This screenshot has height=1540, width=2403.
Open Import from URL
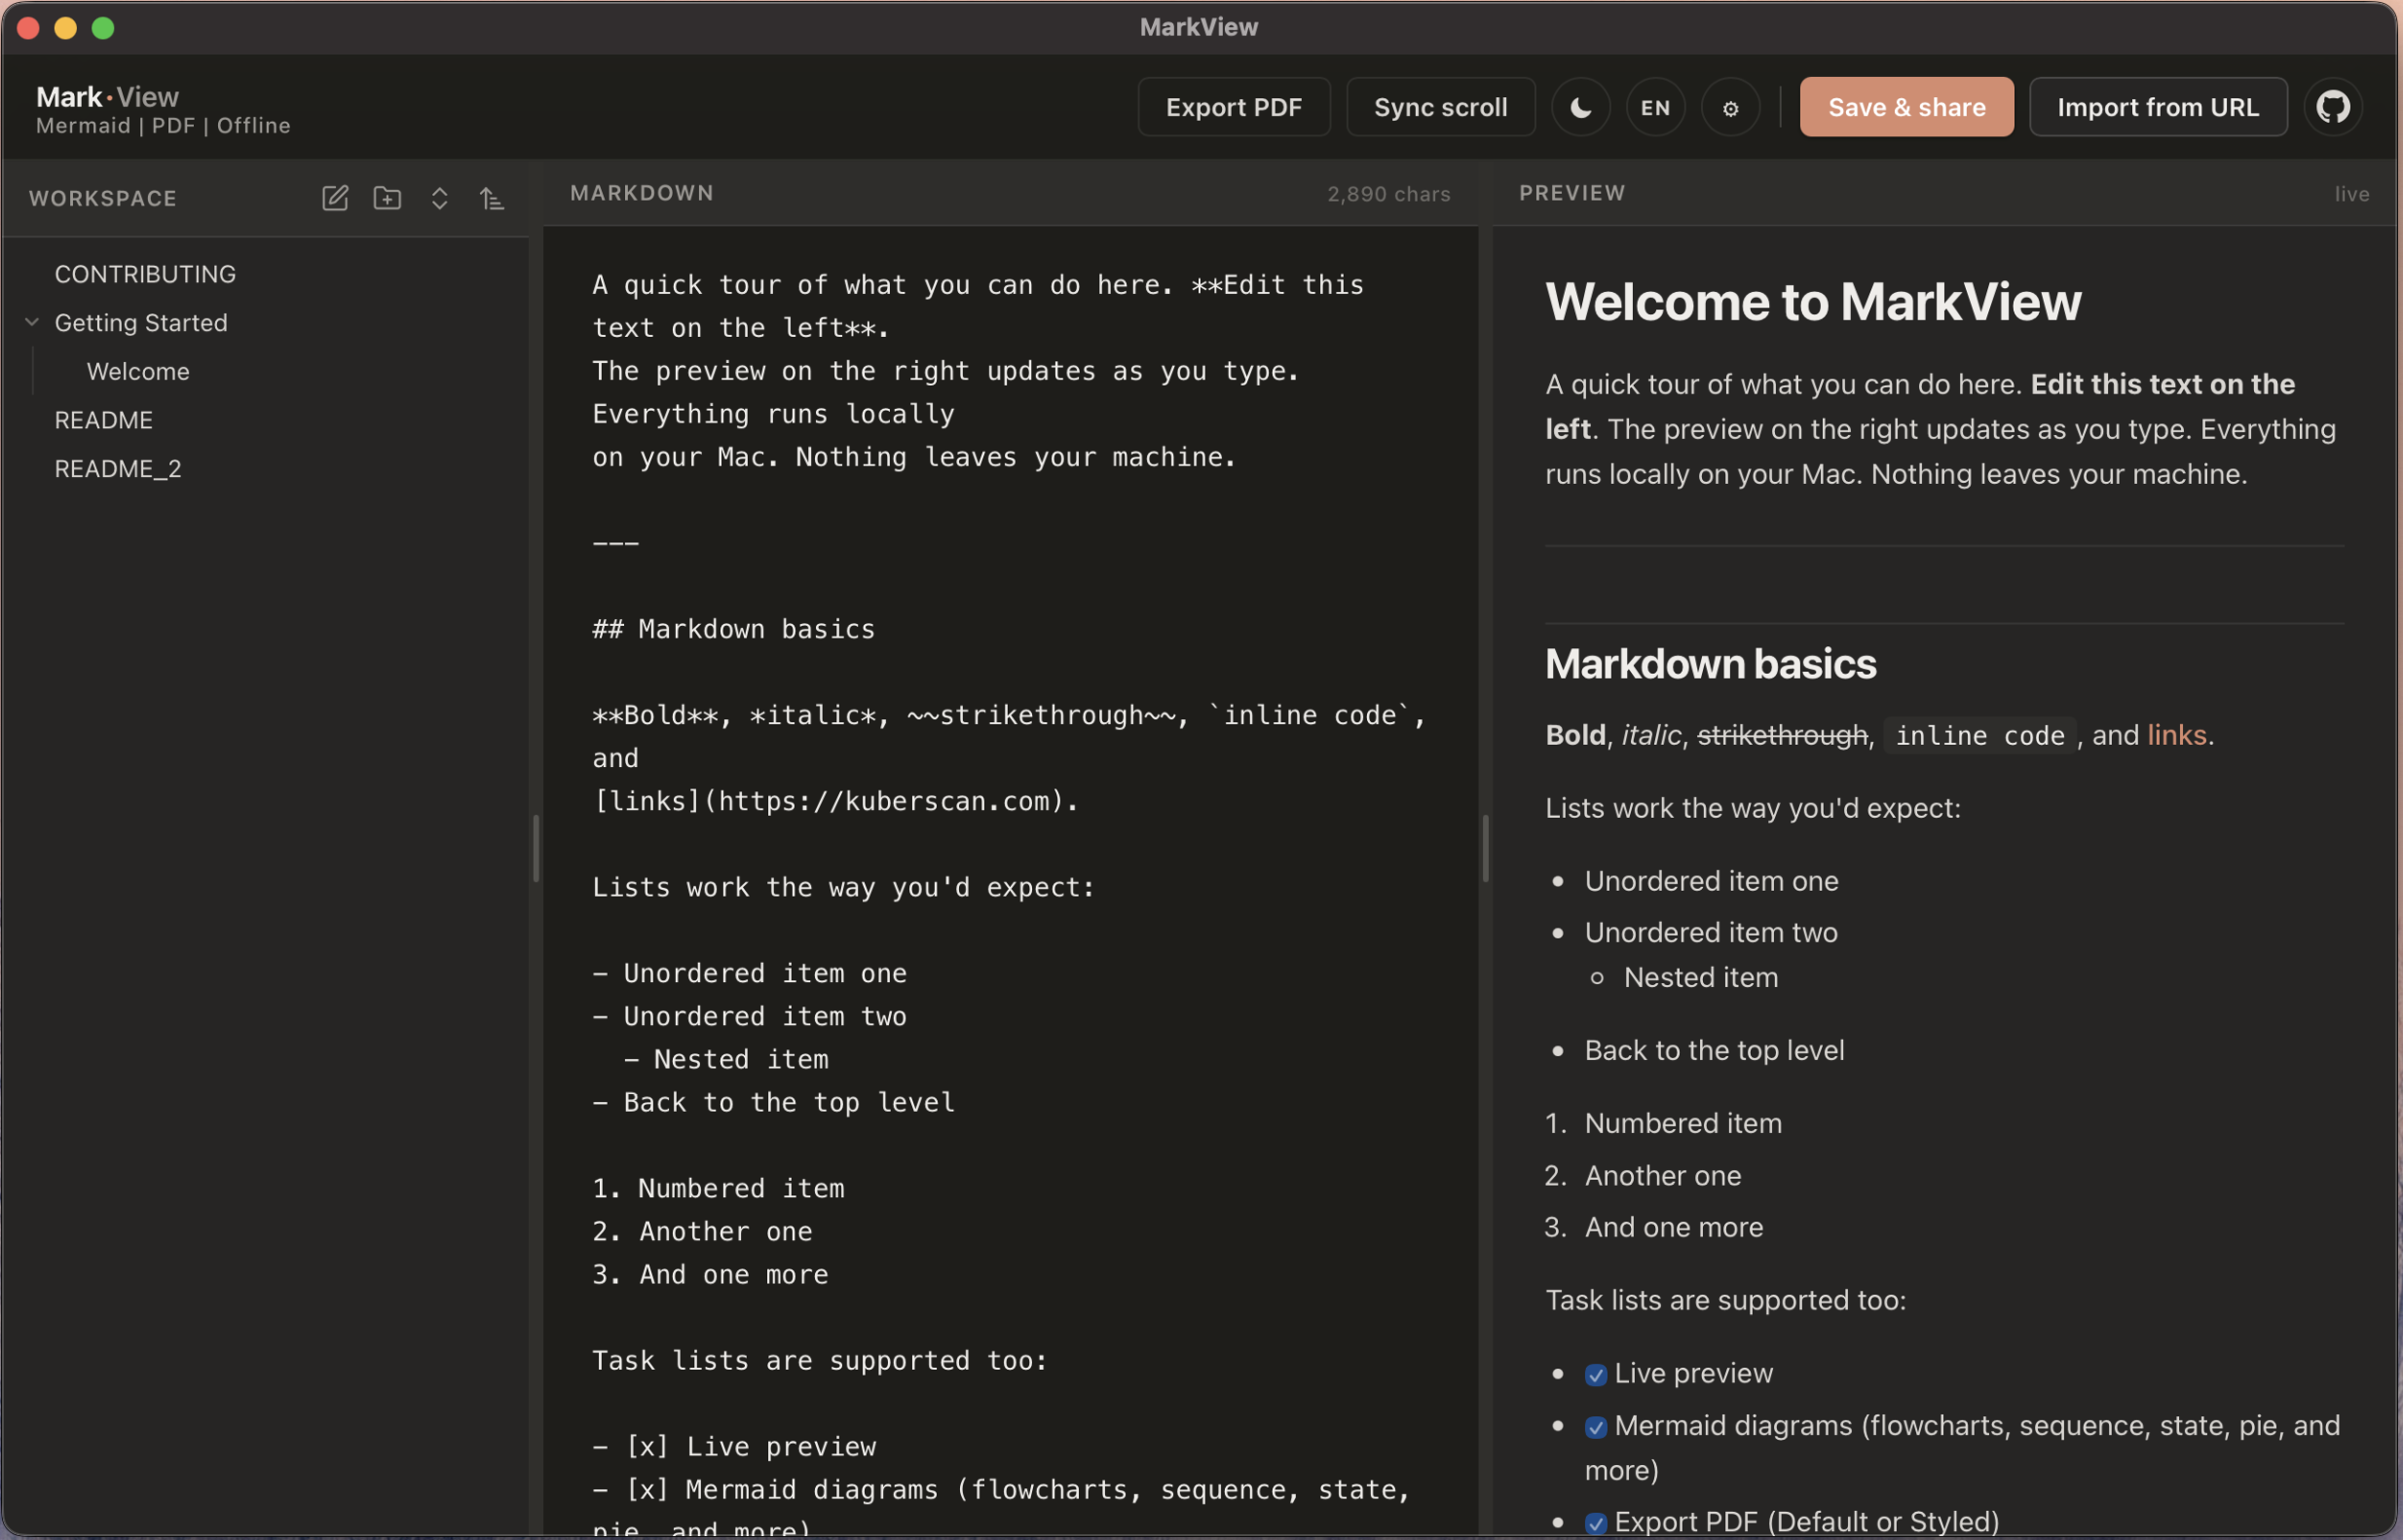coord(2157,107)
